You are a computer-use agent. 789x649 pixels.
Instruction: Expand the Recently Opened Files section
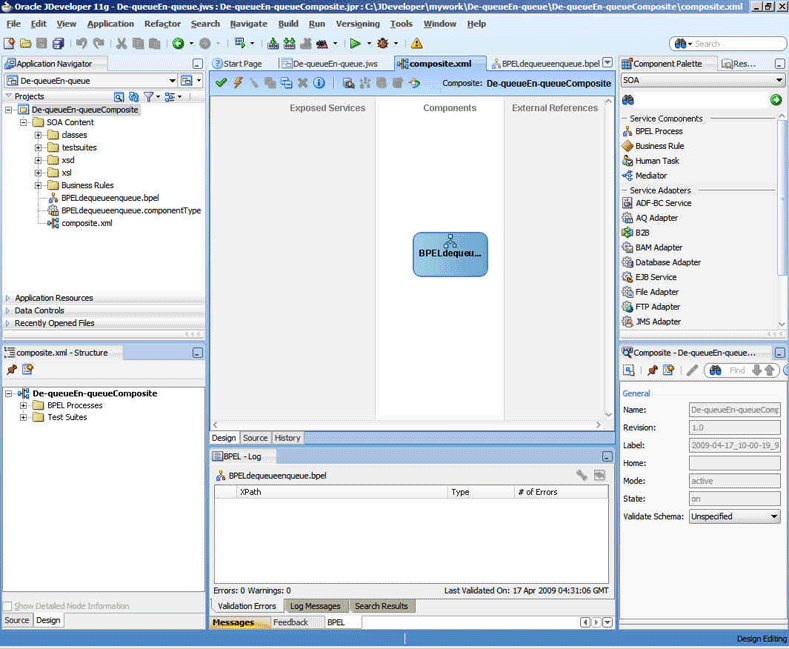tap(8, 323)
